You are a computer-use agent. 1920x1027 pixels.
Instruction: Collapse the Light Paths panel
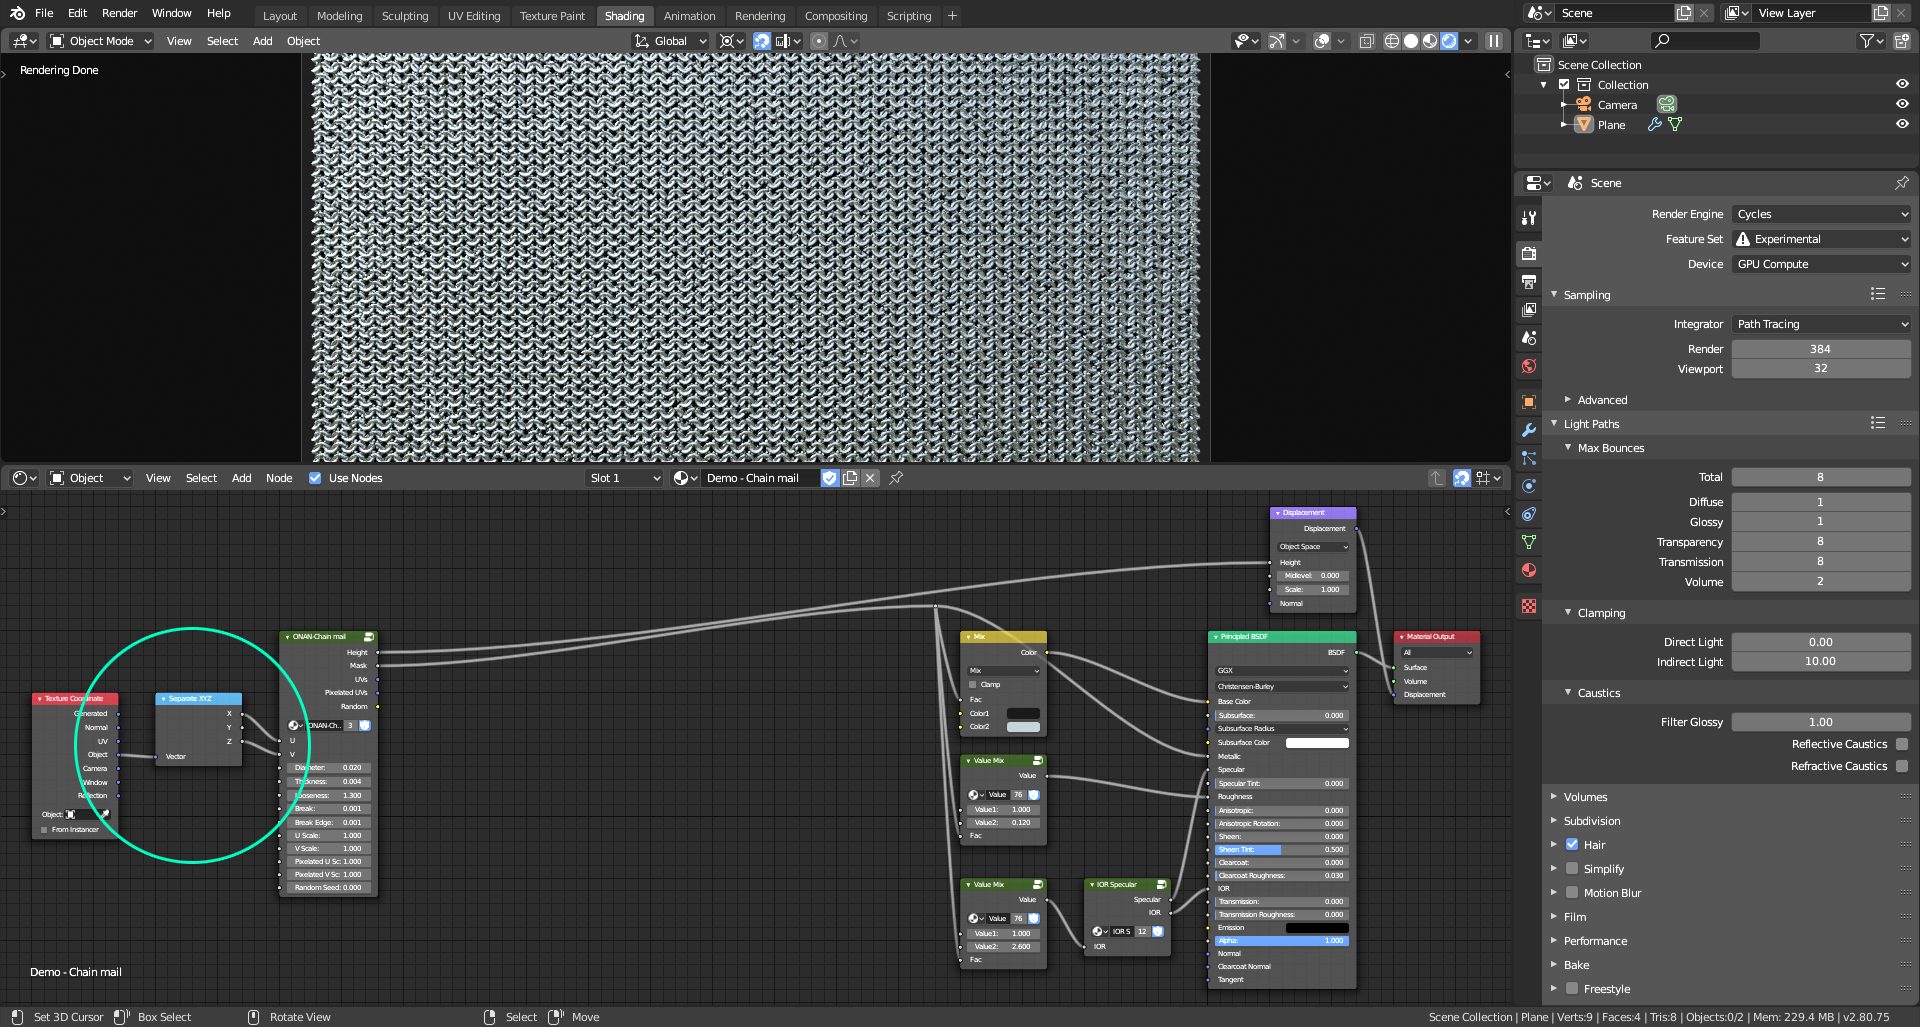tap(1591, 424)
